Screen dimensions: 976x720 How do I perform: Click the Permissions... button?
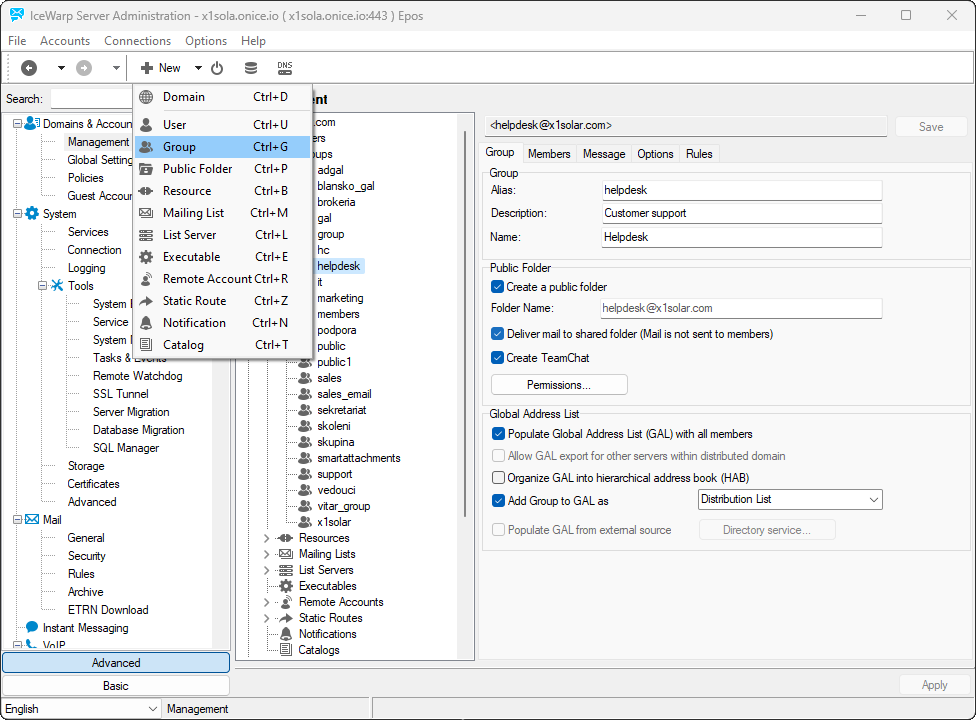point(559,385)
